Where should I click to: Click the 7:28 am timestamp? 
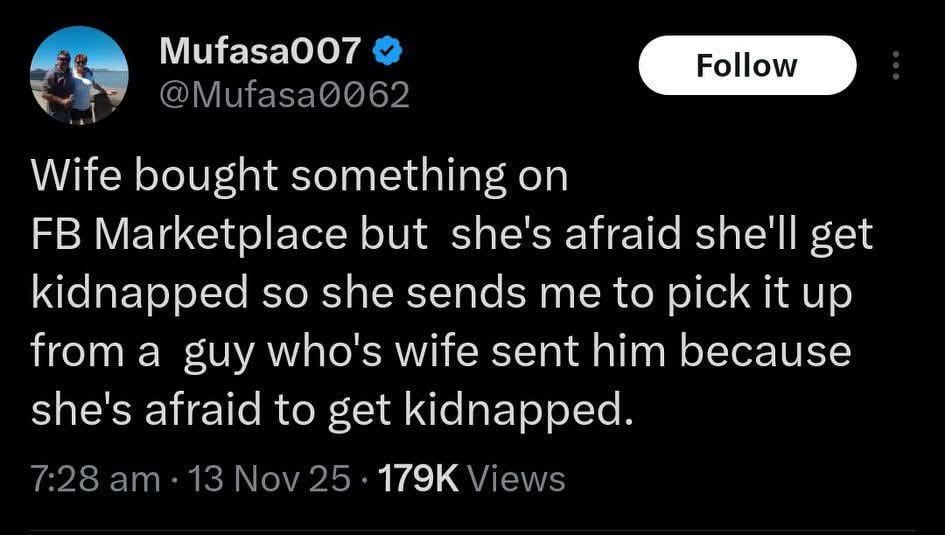point(95,478)
